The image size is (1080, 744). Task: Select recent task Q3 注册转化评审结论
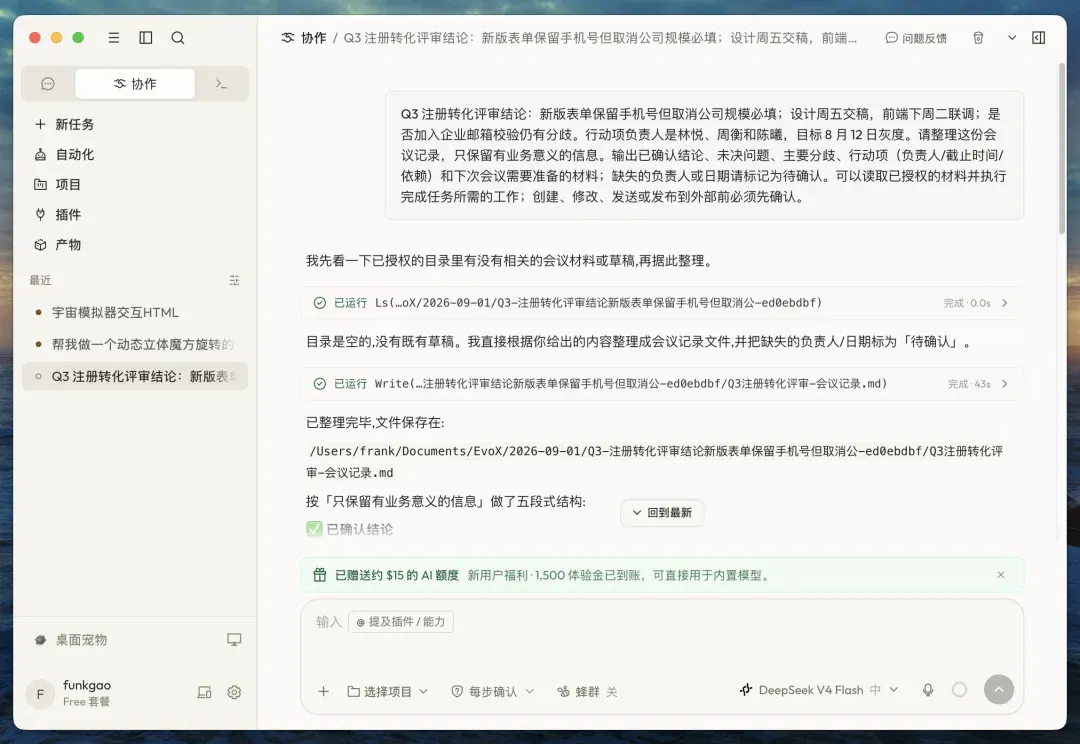pos(135,376)
